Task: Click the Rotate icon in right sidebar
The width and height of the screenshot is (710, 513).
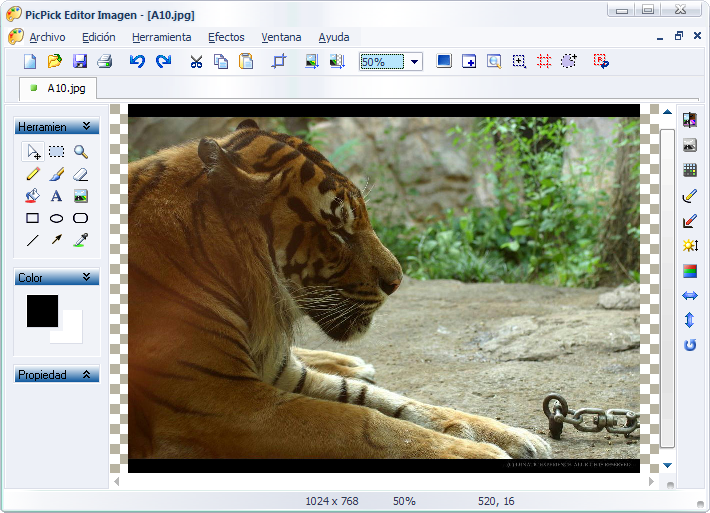Action: 689,345
